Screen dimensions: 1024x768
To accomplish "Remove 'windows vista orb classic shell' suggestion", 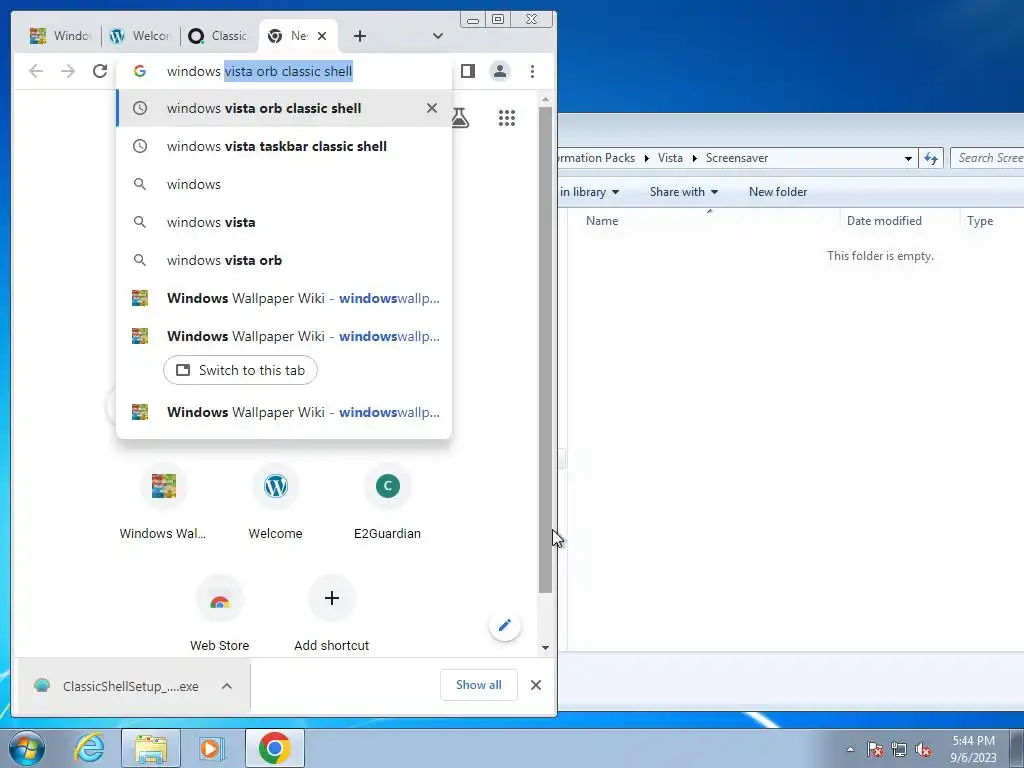I will pyautogui.click(x=432, y=108).
